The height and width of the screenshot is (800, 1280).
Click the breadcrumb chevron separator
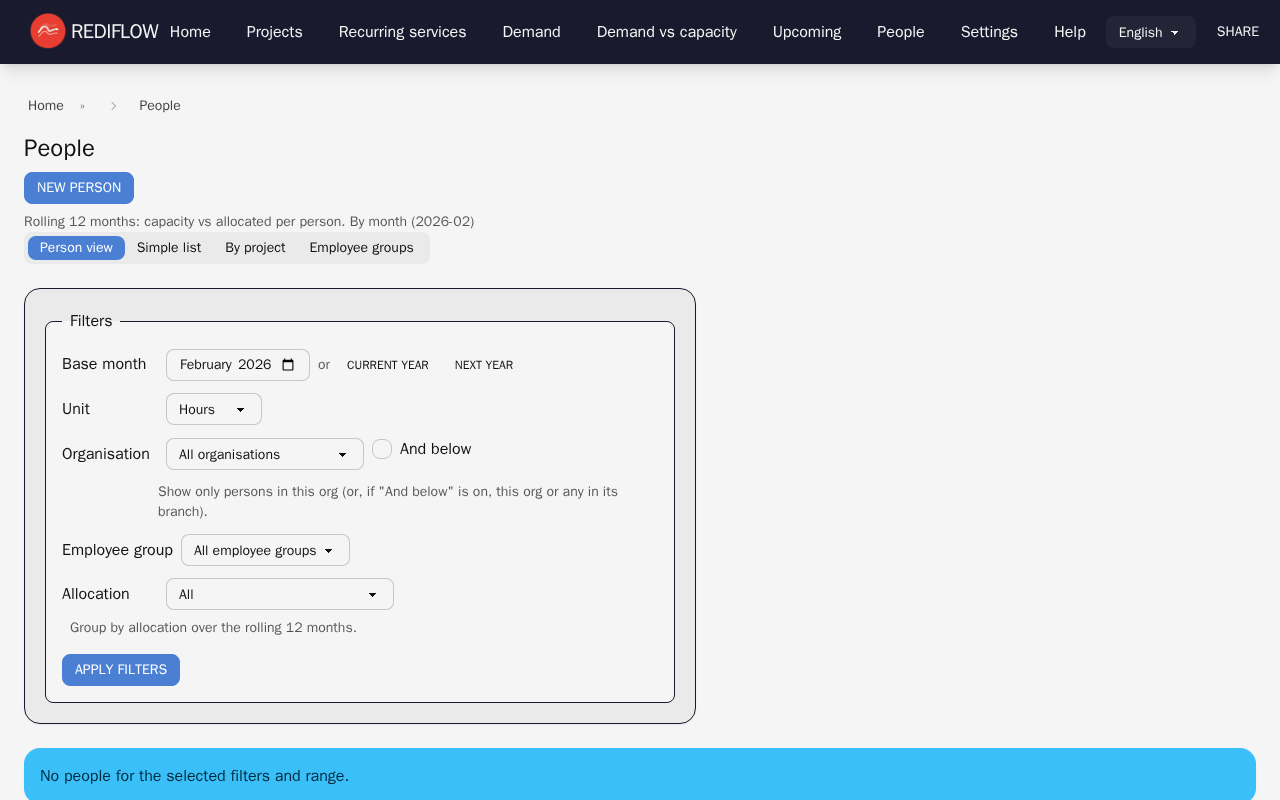(113, 106)
